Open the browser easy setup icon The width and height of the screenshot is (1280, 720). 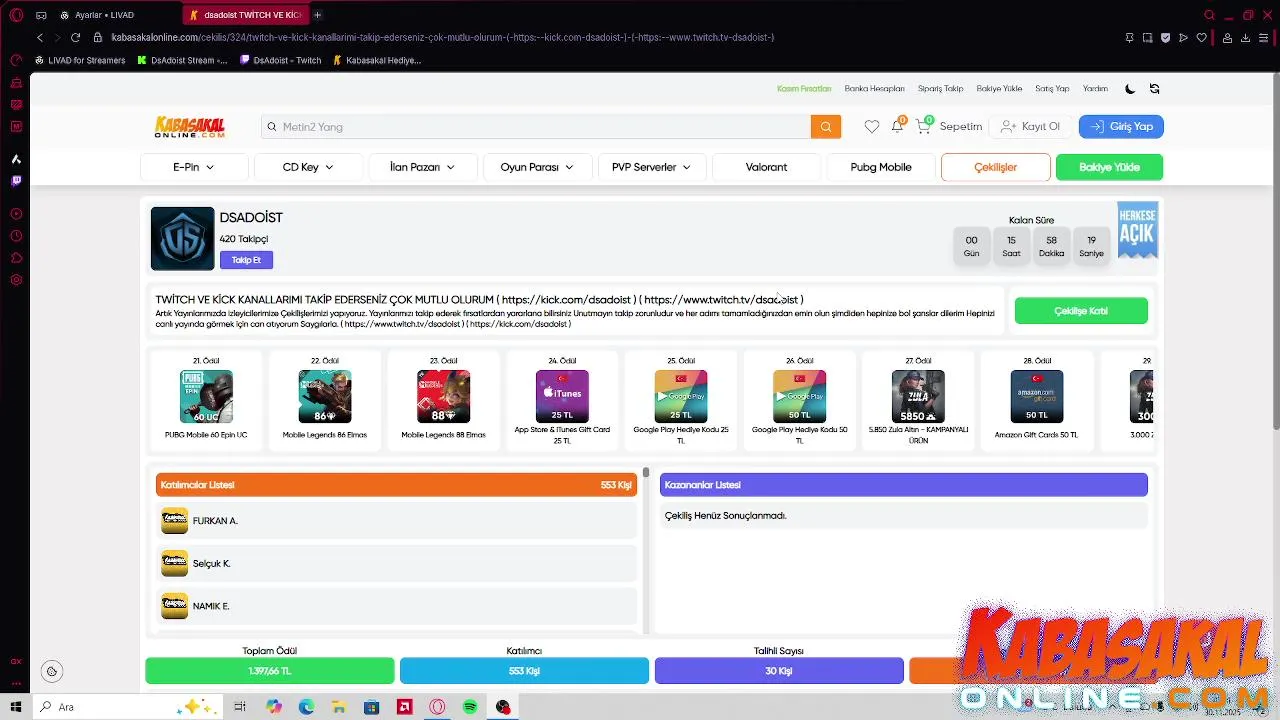coord(1265,38)
